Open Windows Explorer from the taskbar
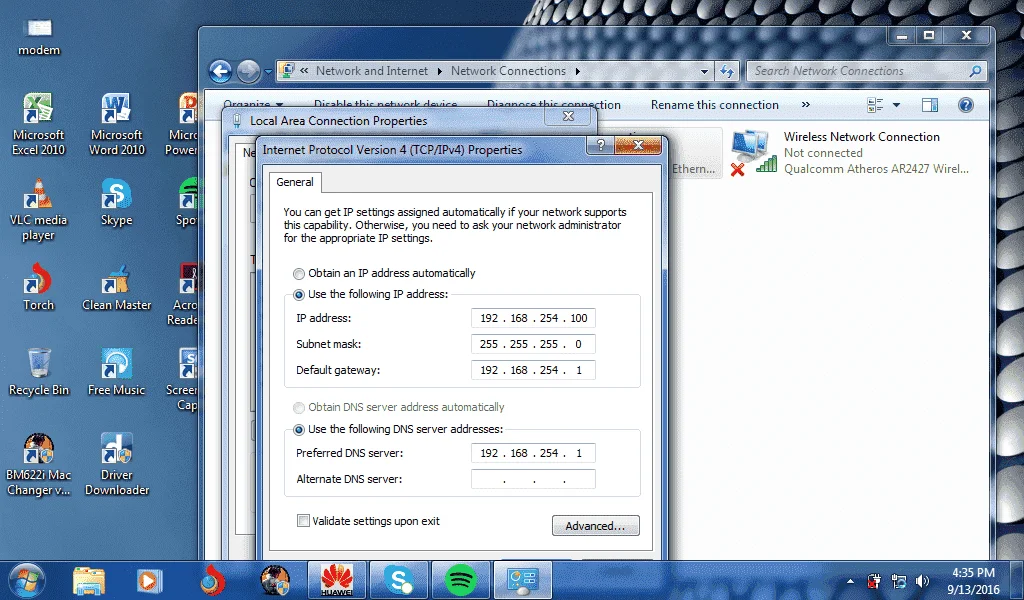This screenshot has height=600, width=1024. 89,580
